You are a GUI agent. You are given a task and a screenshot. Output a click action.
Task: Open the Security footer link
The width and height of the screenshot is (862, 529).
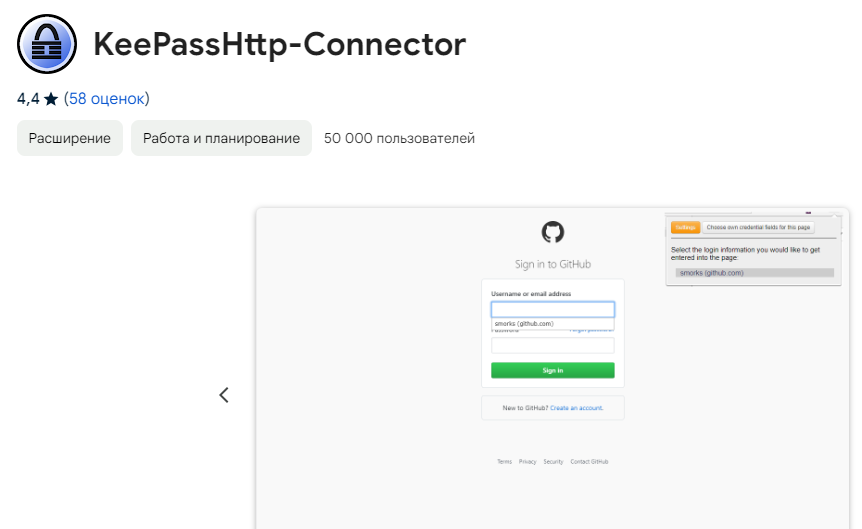553,462
